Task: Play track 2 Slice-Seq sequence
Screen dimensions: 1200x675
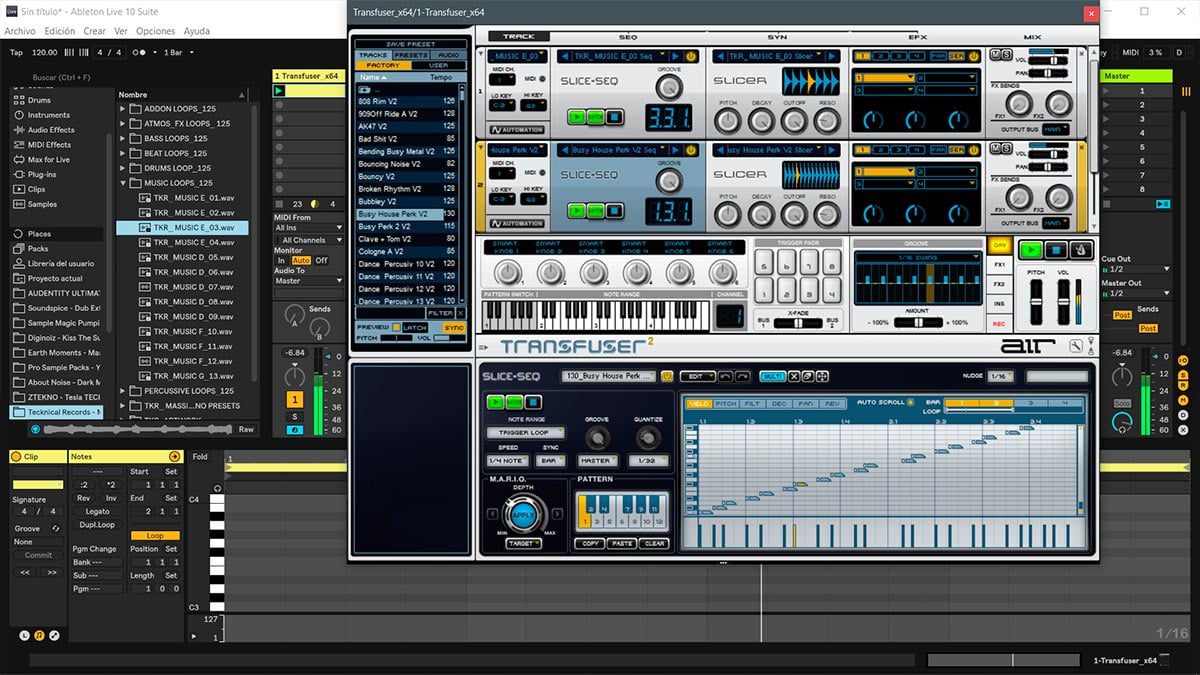Action: click(x=577, y=211)
